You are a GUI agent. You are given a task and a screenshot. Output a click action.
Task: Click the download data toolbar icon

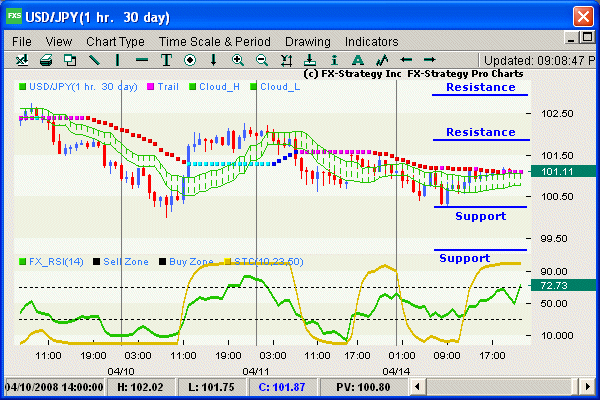click(310, 60)
